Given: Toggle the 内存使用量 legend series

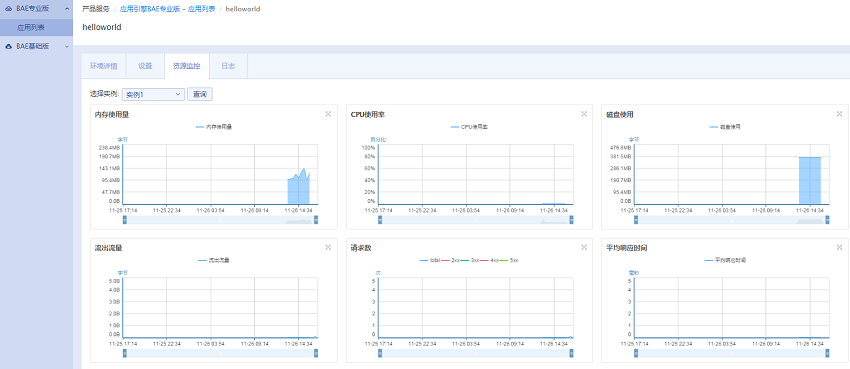Looking at the screenshot, I should point(214,127).
